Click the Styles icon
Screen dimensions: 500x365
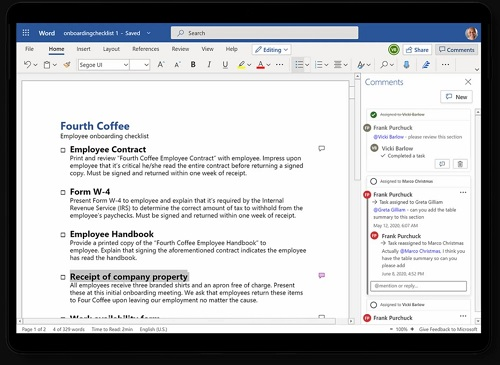click(361, 65)
